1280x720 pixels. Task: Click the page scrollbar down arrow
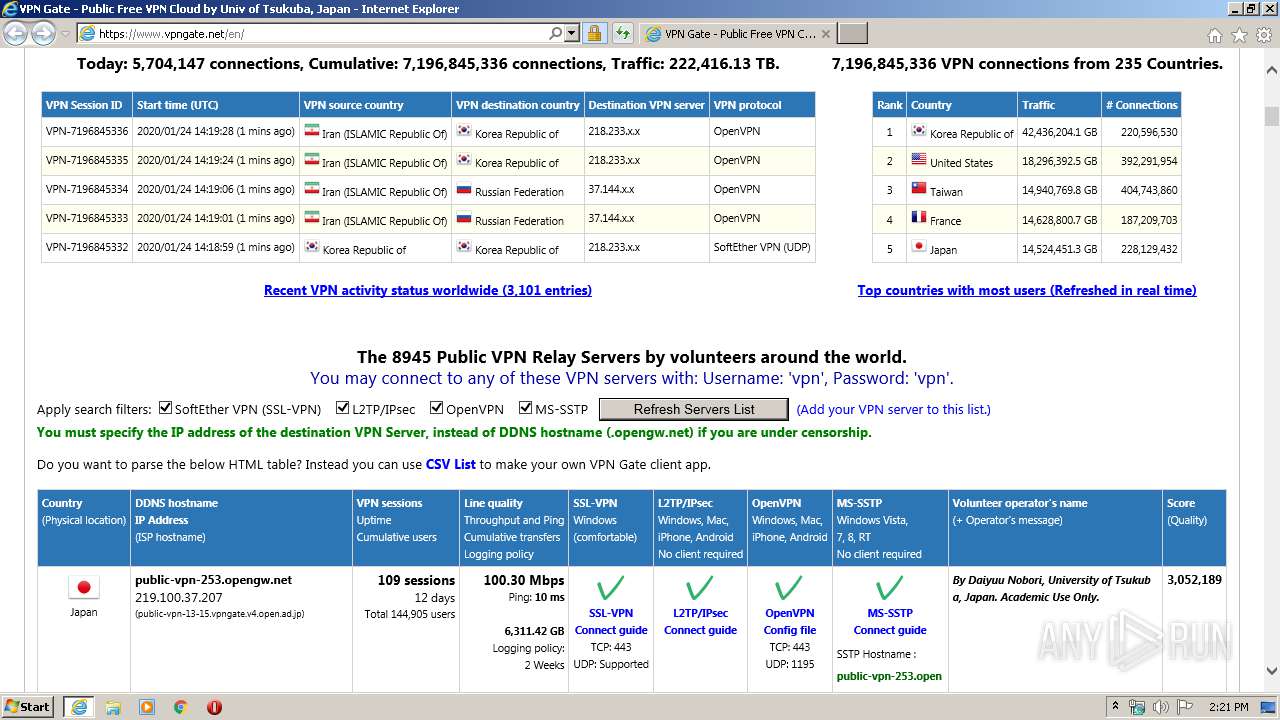tap(1271, 671)
